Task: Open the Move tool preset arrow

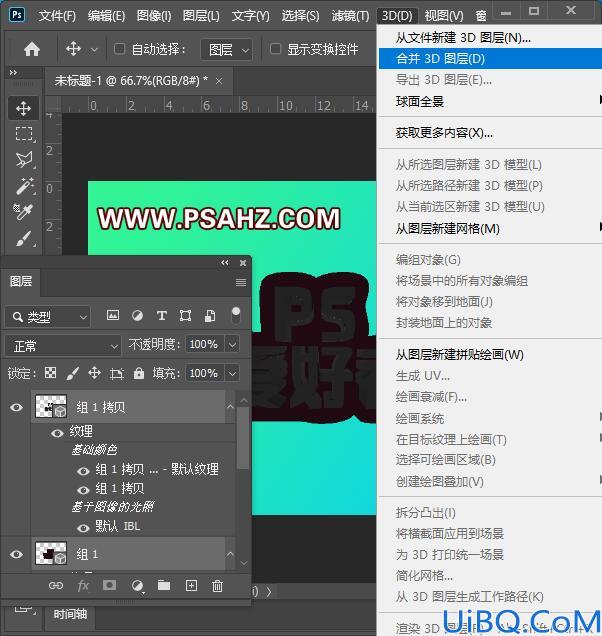Action: click(x=94, y=50)
